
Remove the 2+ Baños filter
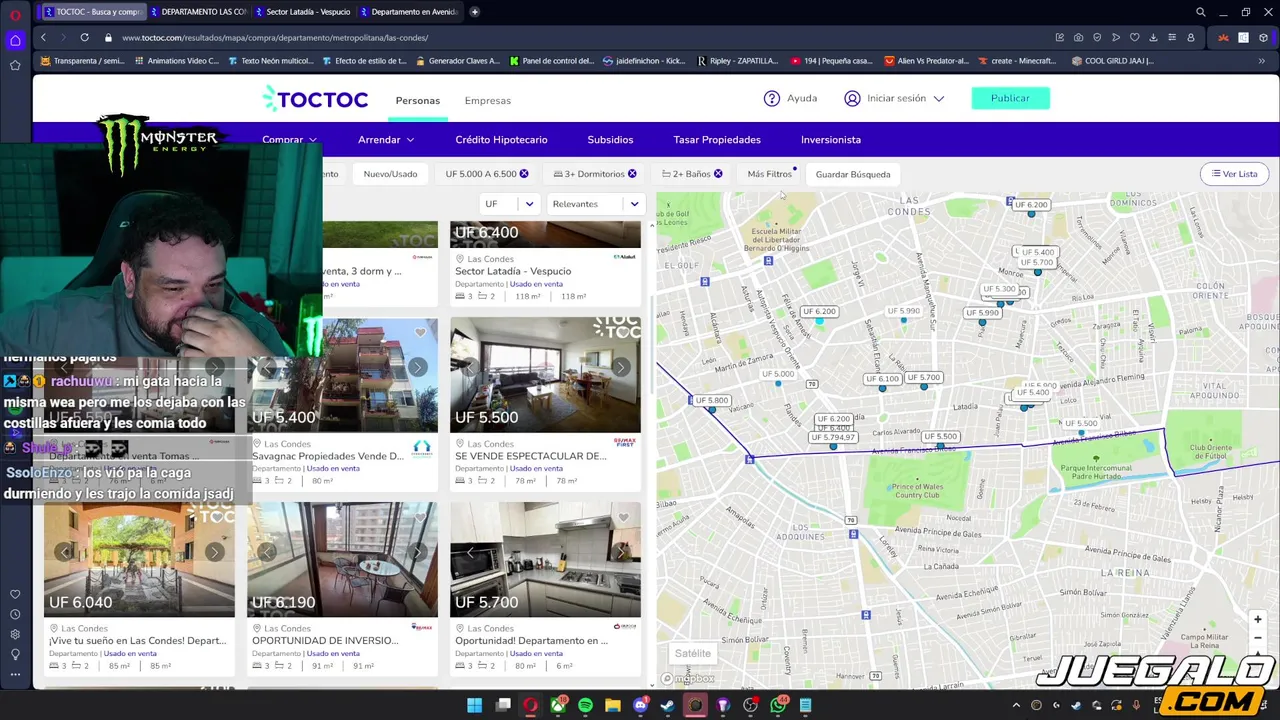[718, 174]
